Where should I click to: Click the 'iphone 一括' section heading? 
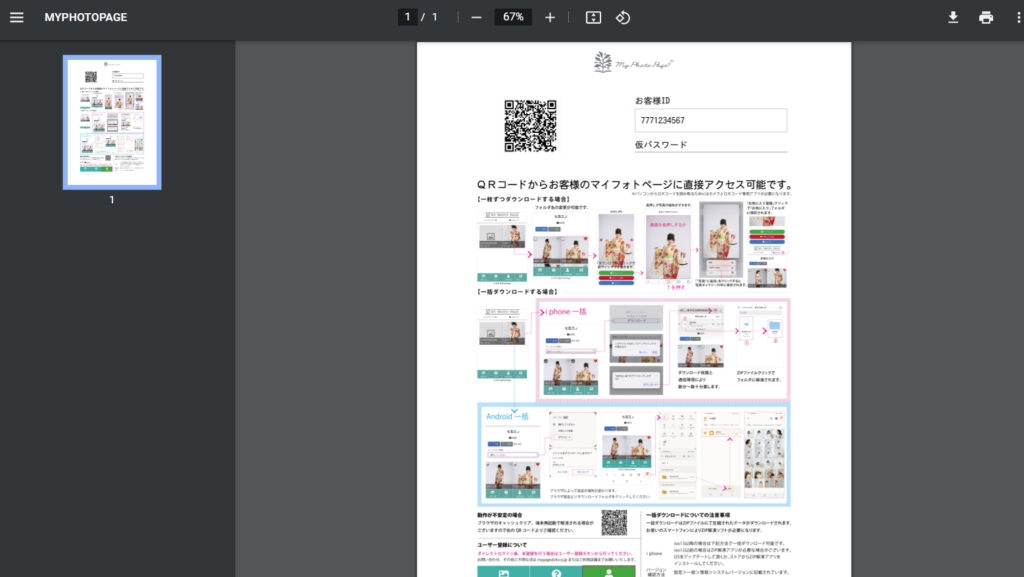pyautogui.click(x=566, y=311)
